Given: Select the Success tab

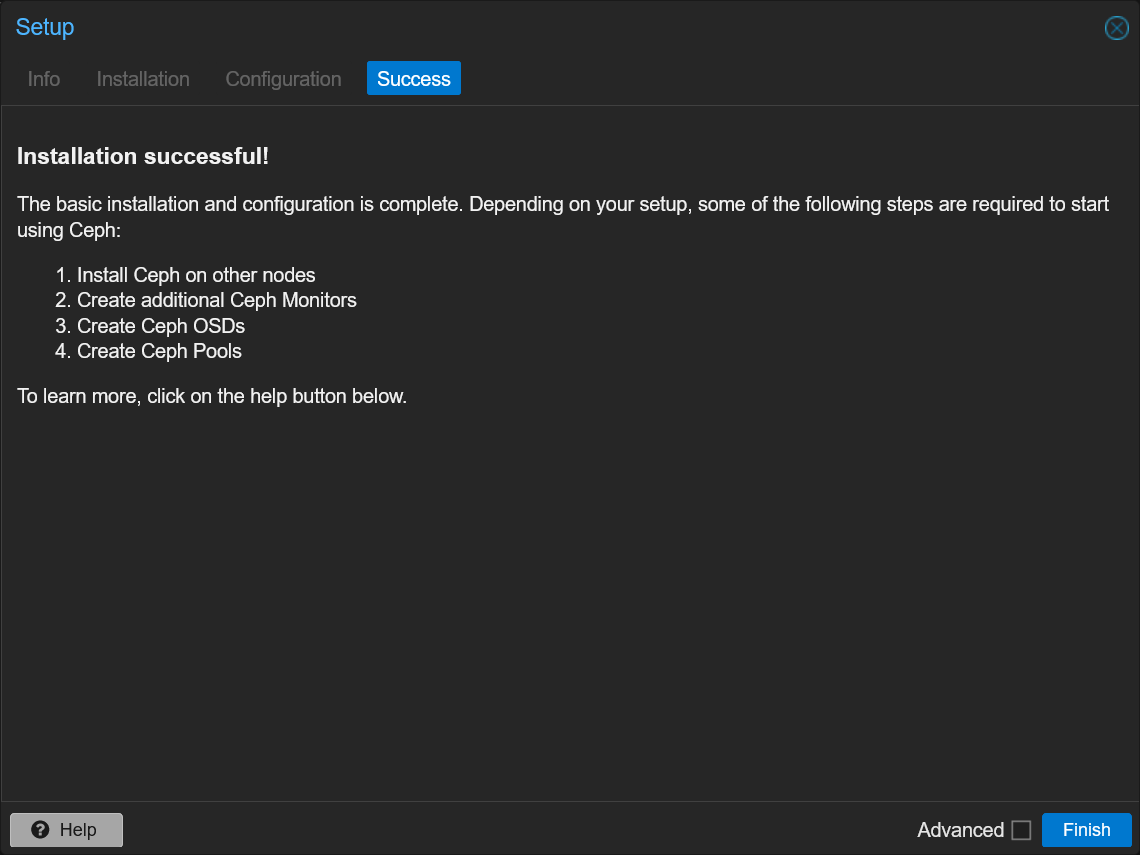Looking at the screenshot, I should [x=414, y=79].
